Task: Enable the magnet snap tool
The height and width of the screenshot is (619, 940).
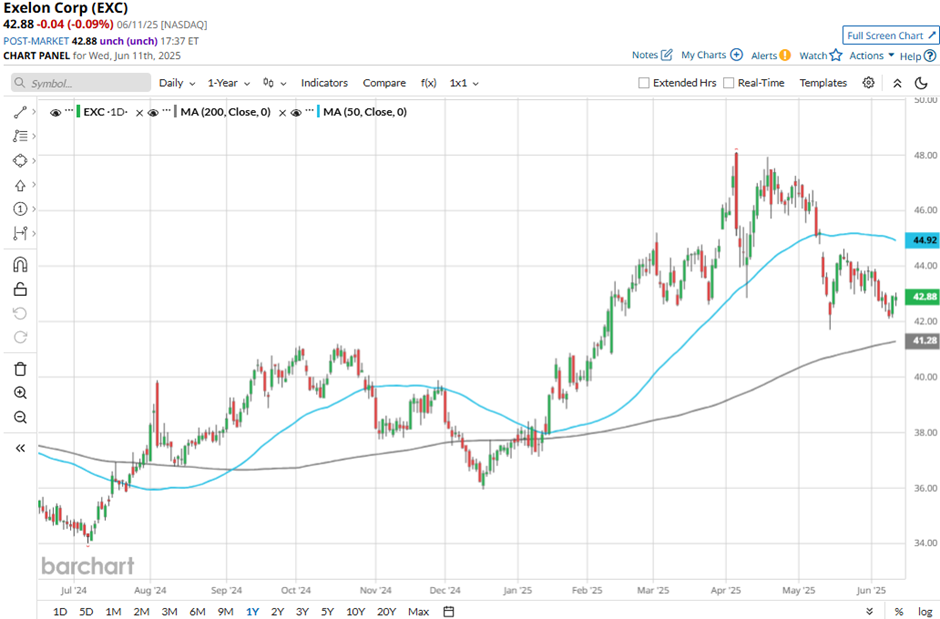Action: 19,265
